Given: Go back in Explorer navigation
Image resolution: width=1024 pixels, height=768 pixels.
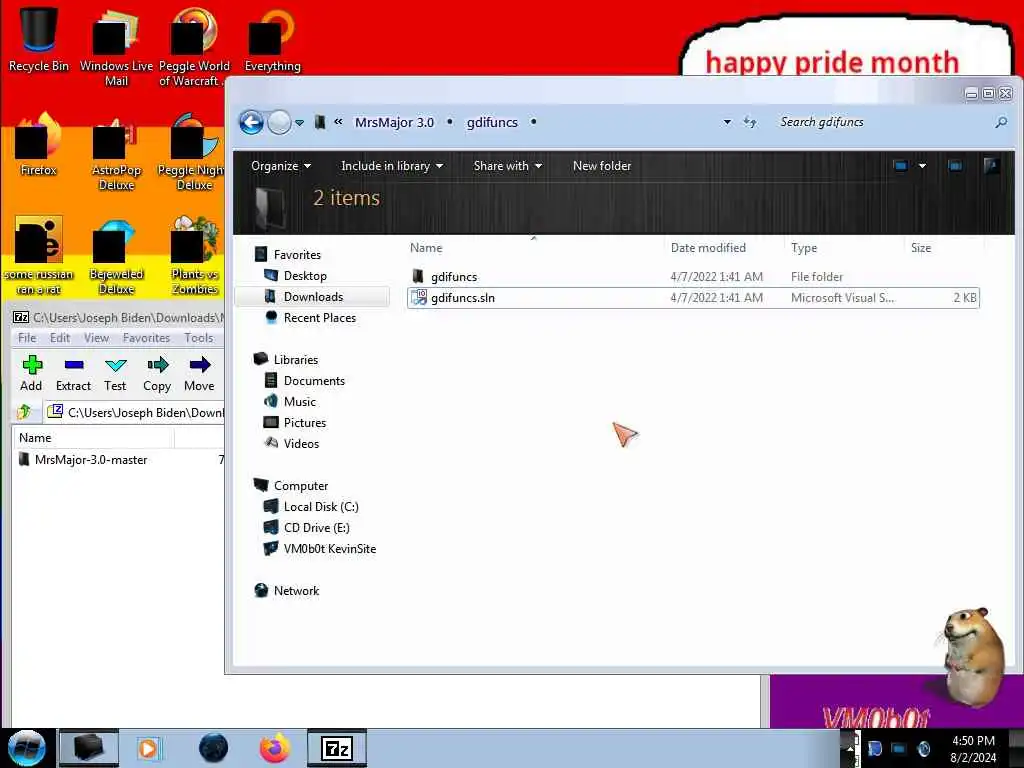Looking at the screenshot, I should (251, 122).
